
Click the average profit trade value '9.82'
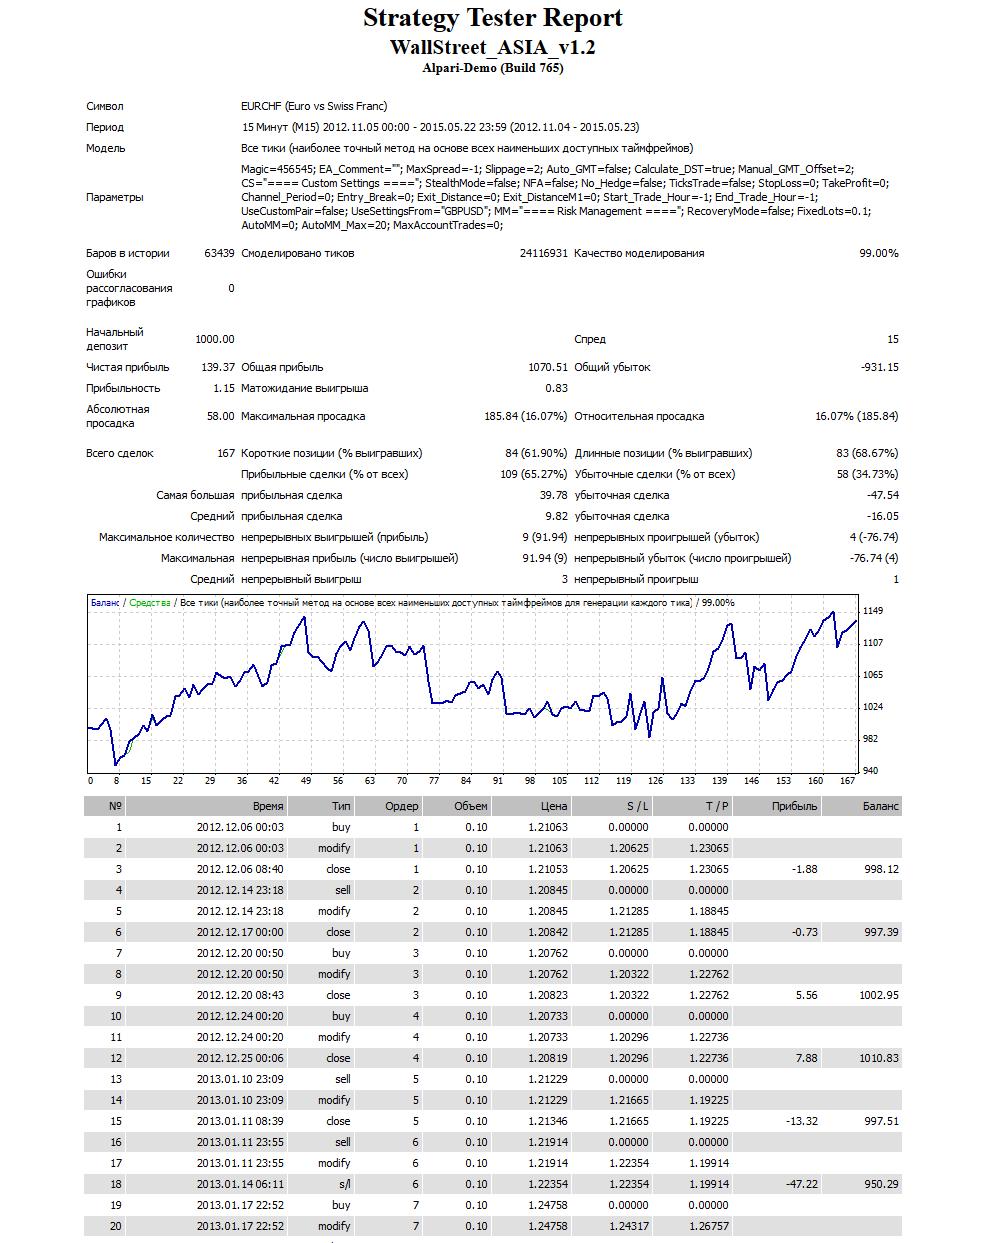pyautogui.click(x=557, y=516)
